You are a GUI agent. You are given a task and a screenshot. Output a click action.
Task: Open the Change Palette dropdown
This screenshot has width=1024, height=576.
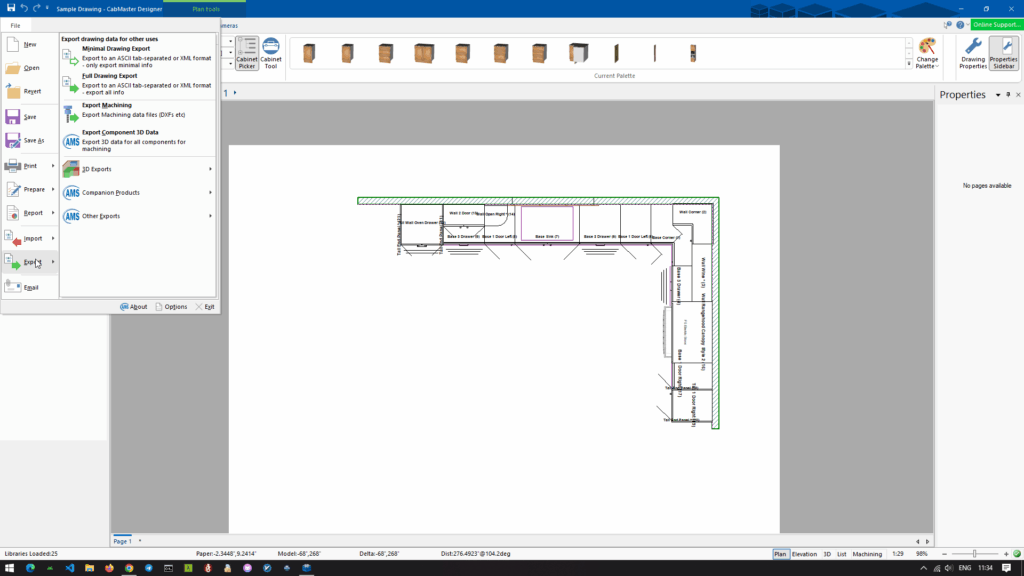click(x=927, y=53)
